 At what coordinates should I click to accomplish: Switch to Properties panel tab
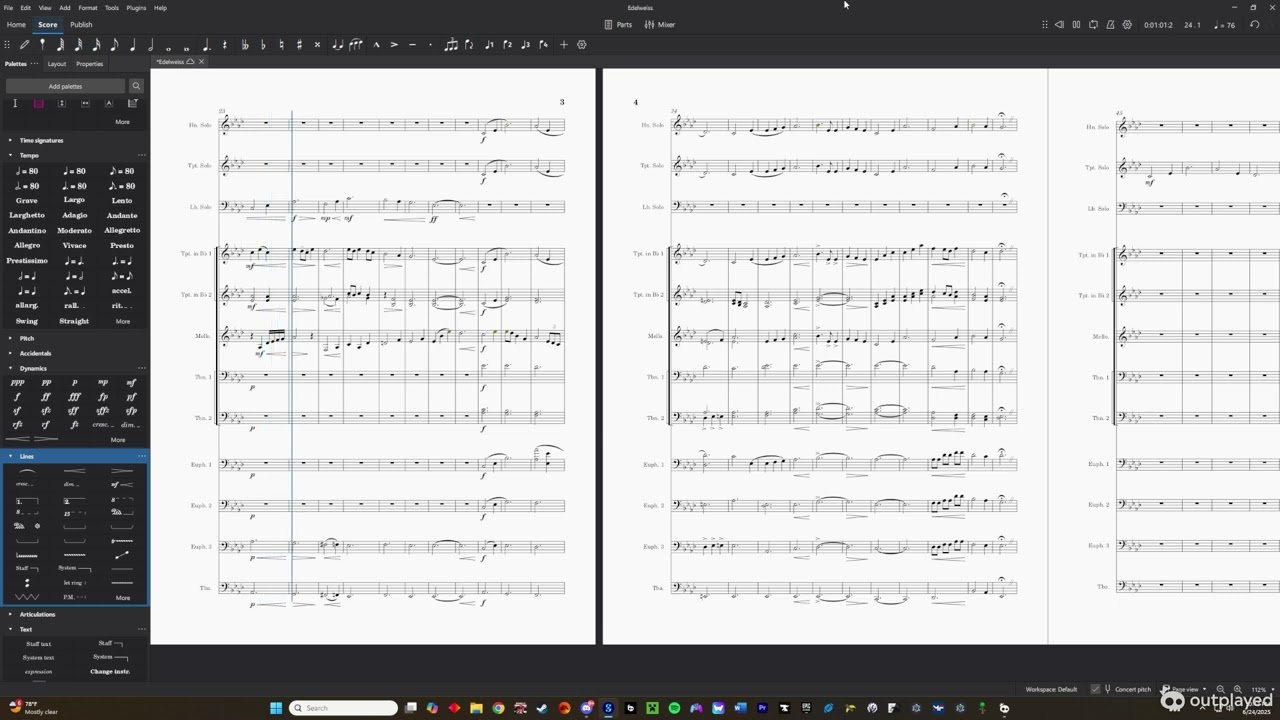[89, 64]
